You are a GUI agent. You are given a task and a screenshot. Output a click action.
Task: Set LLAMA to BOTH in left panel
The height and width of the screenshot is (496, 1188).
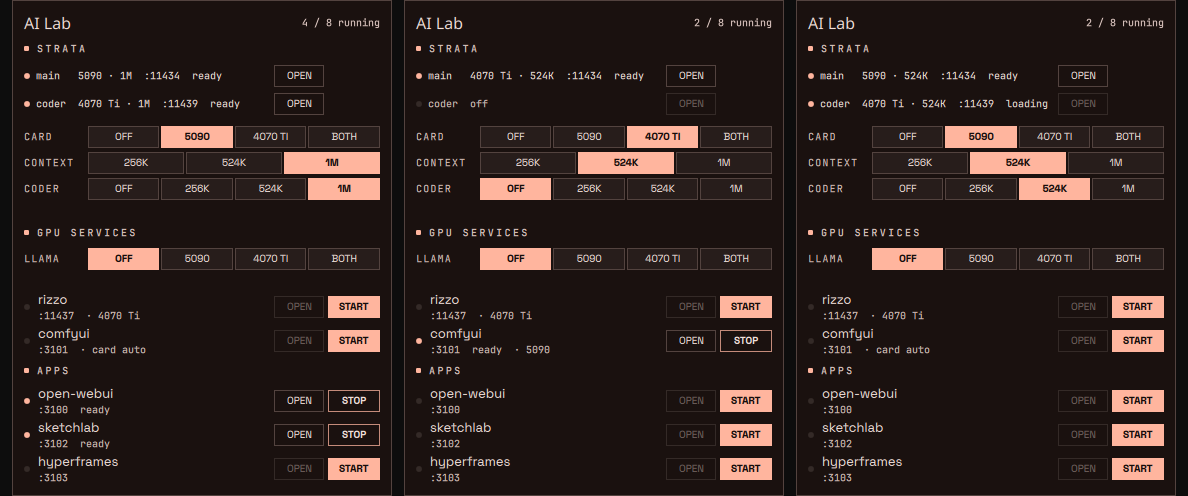click(x=344, y=259)
